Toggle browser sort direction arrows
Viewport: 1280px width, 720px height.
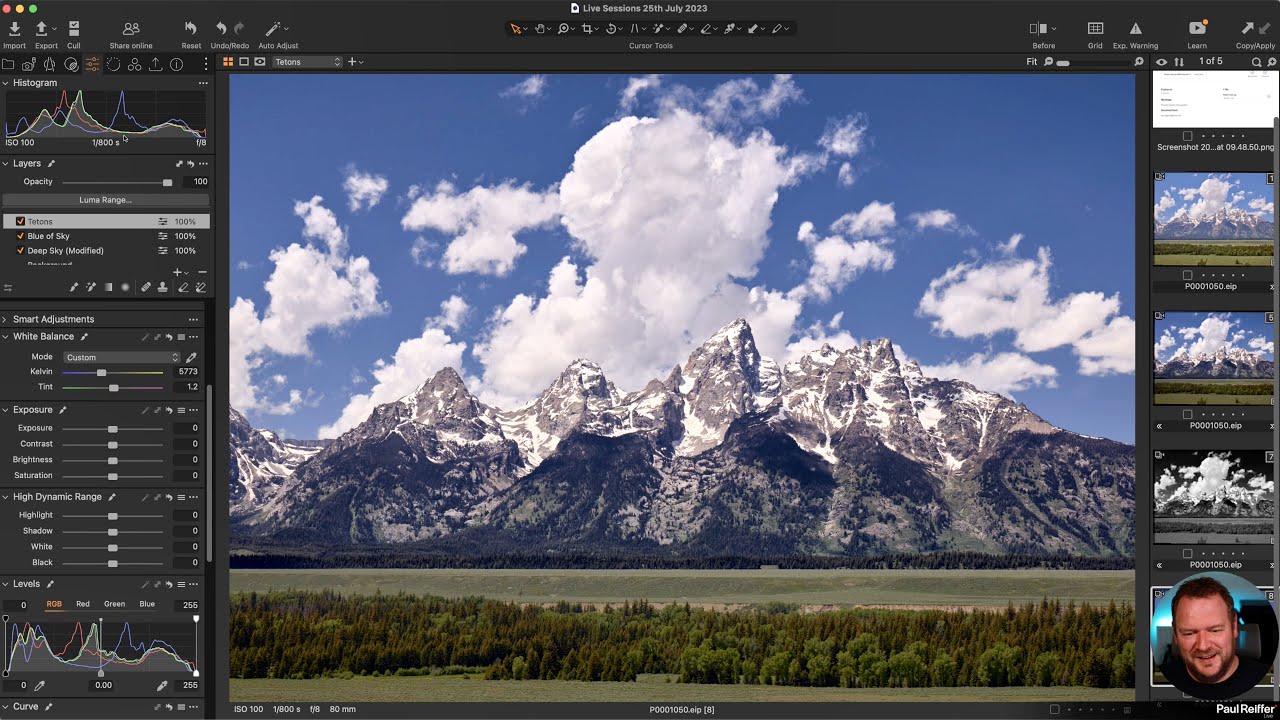1179,62
